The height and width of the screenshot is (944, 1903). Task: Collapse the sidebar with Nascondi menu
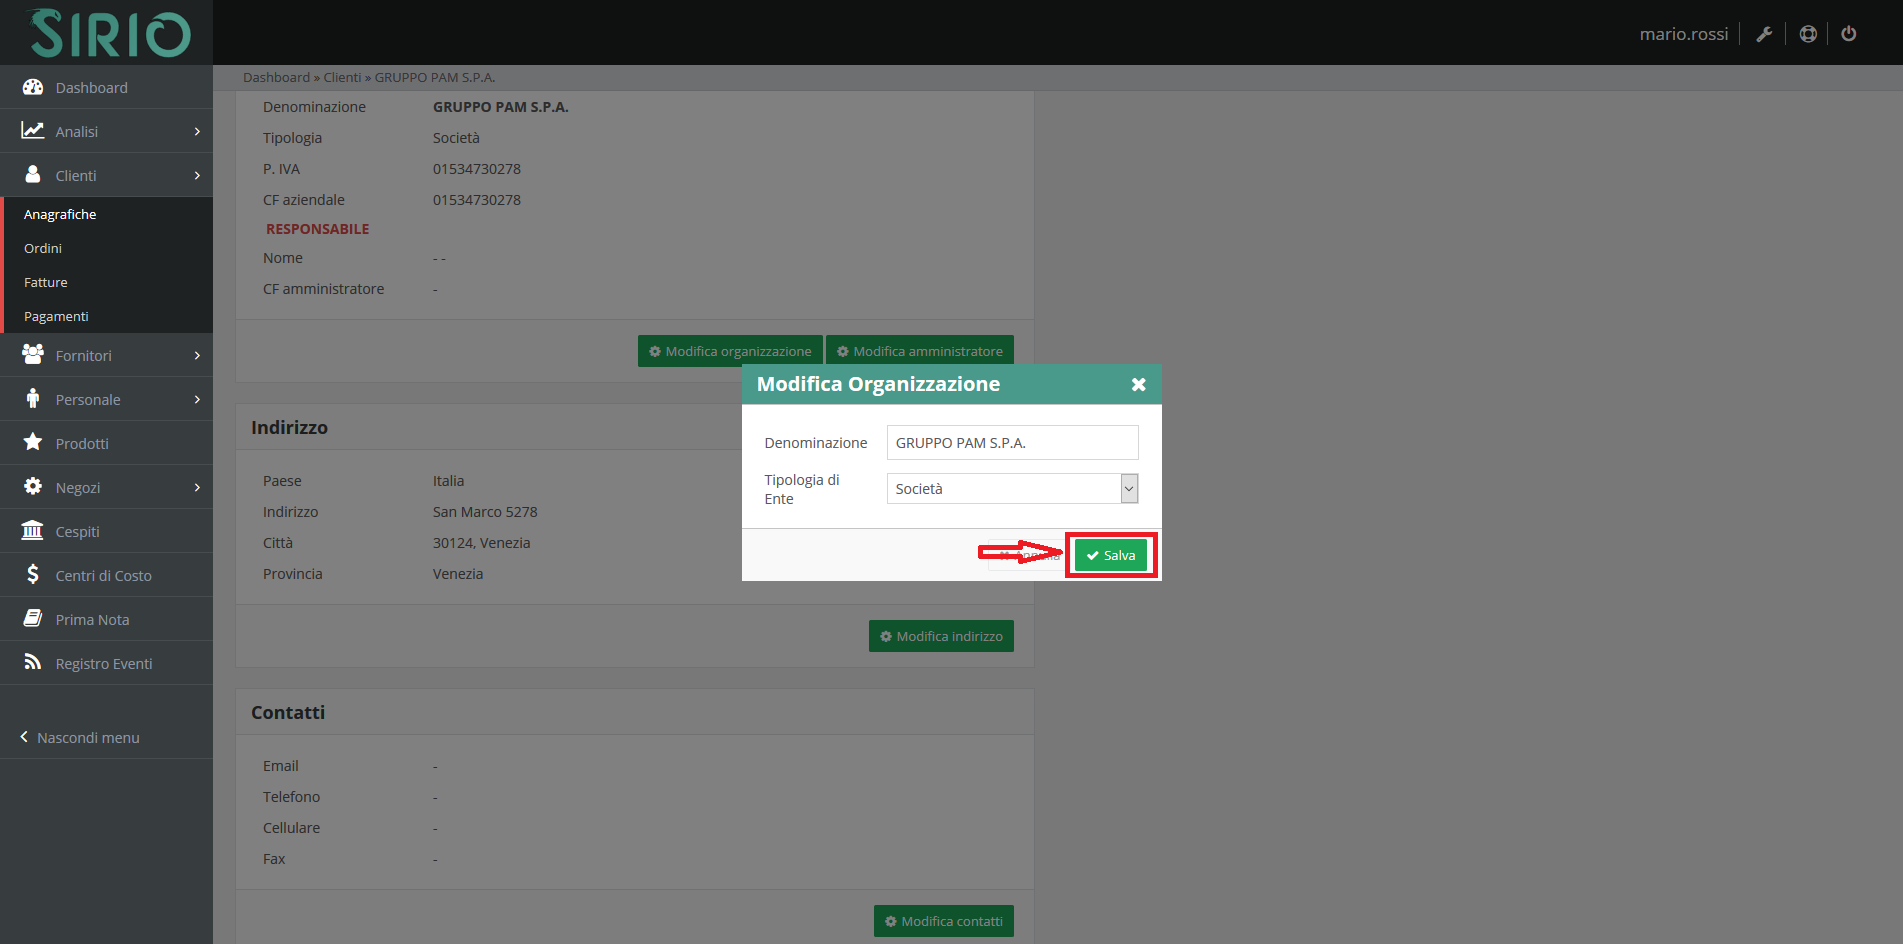coord(80,737)
